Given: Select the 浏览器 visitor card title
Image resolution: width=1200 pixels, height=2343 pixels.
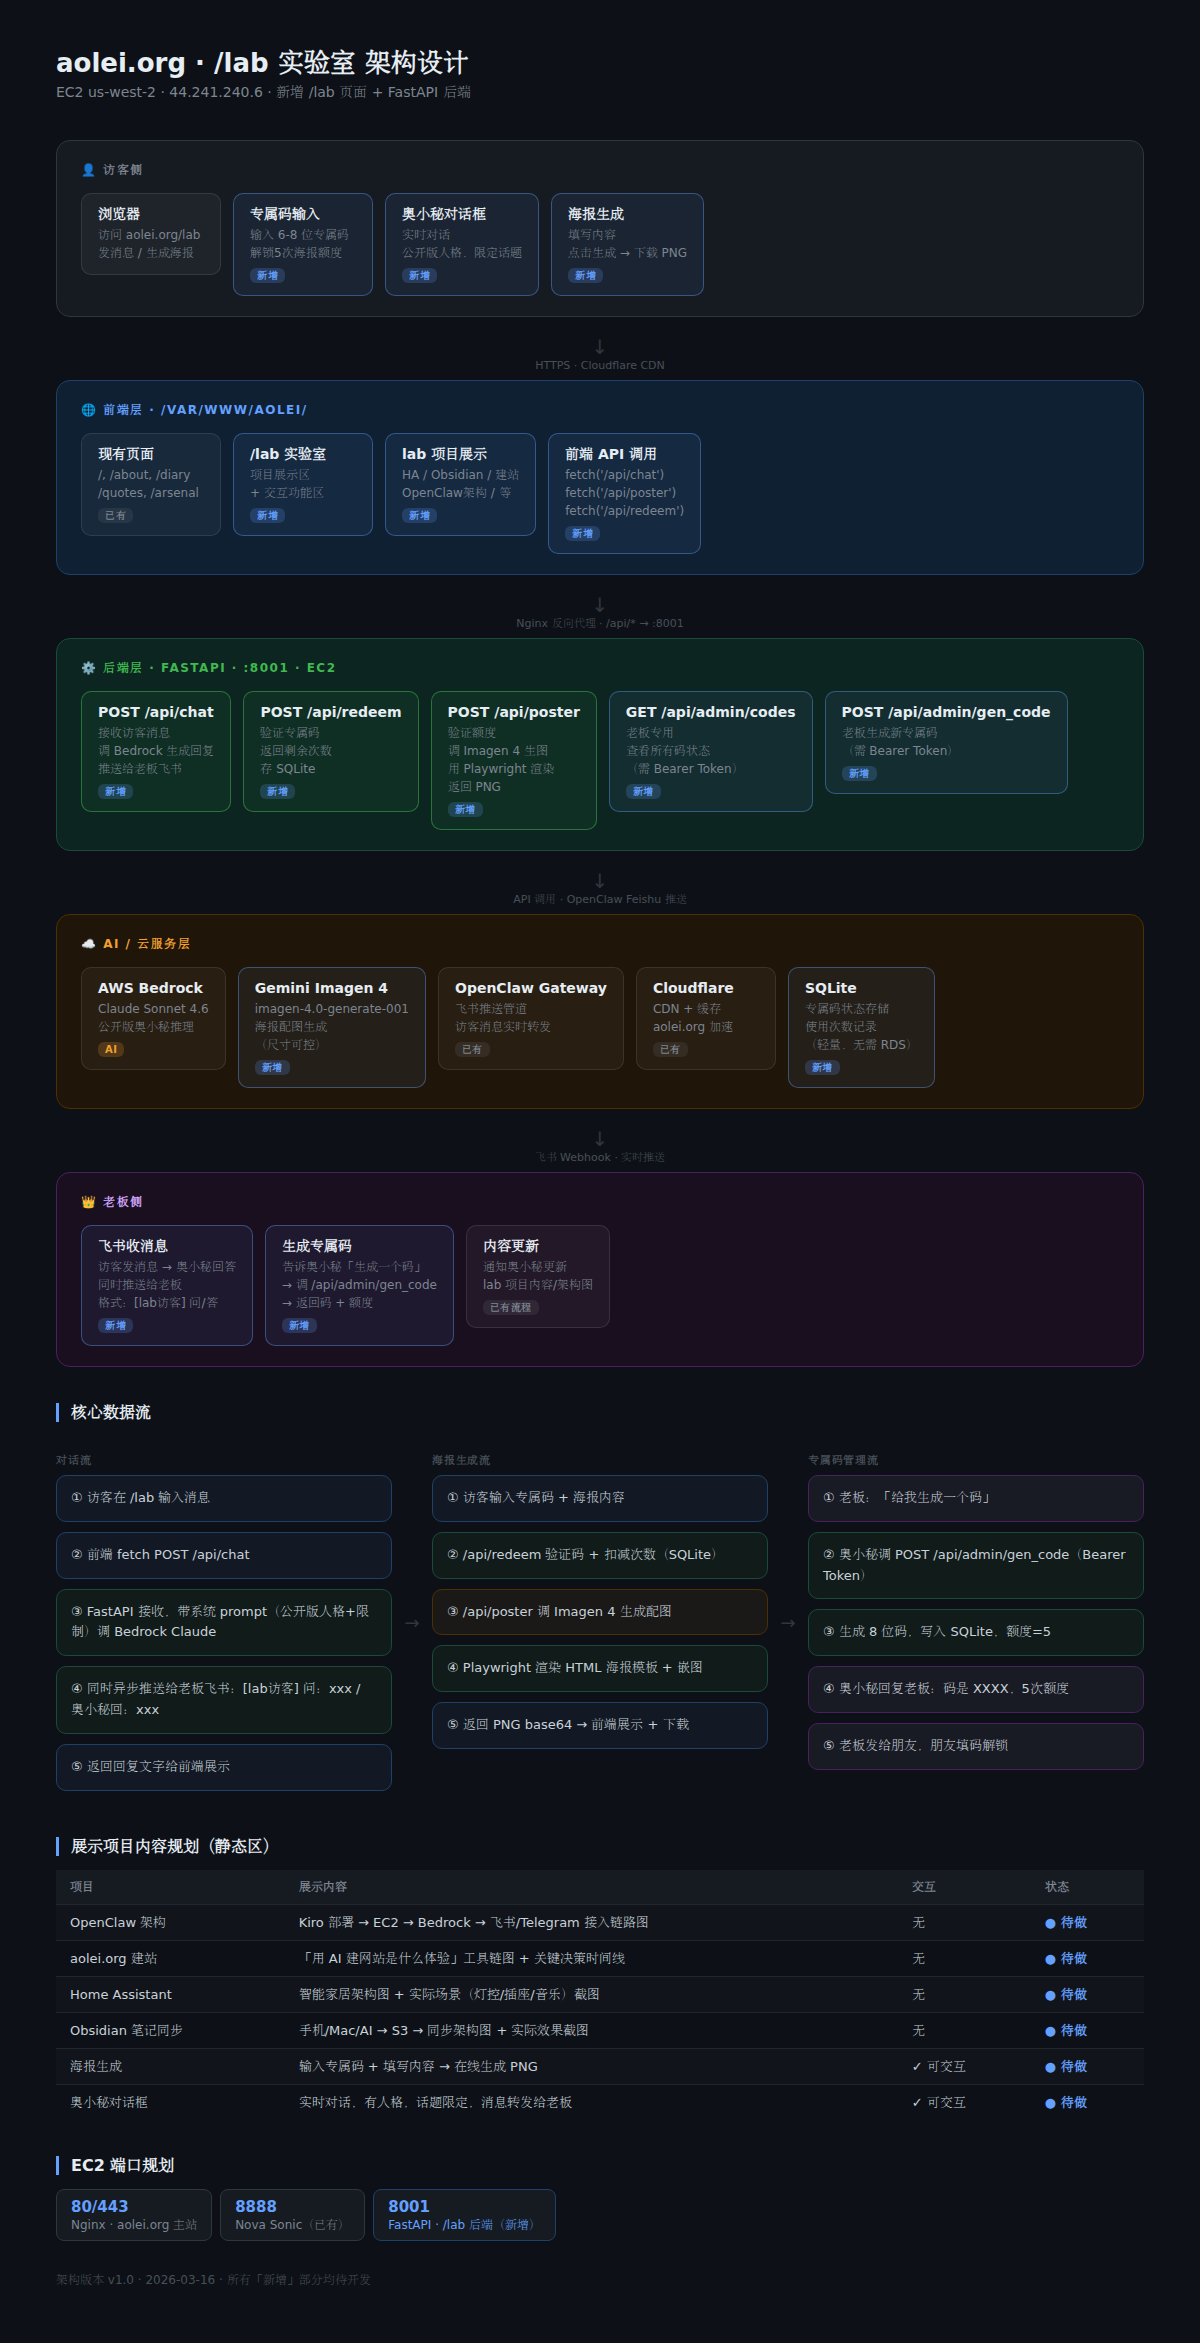Looking at the screenshot, I should click(x=119, y=214).
